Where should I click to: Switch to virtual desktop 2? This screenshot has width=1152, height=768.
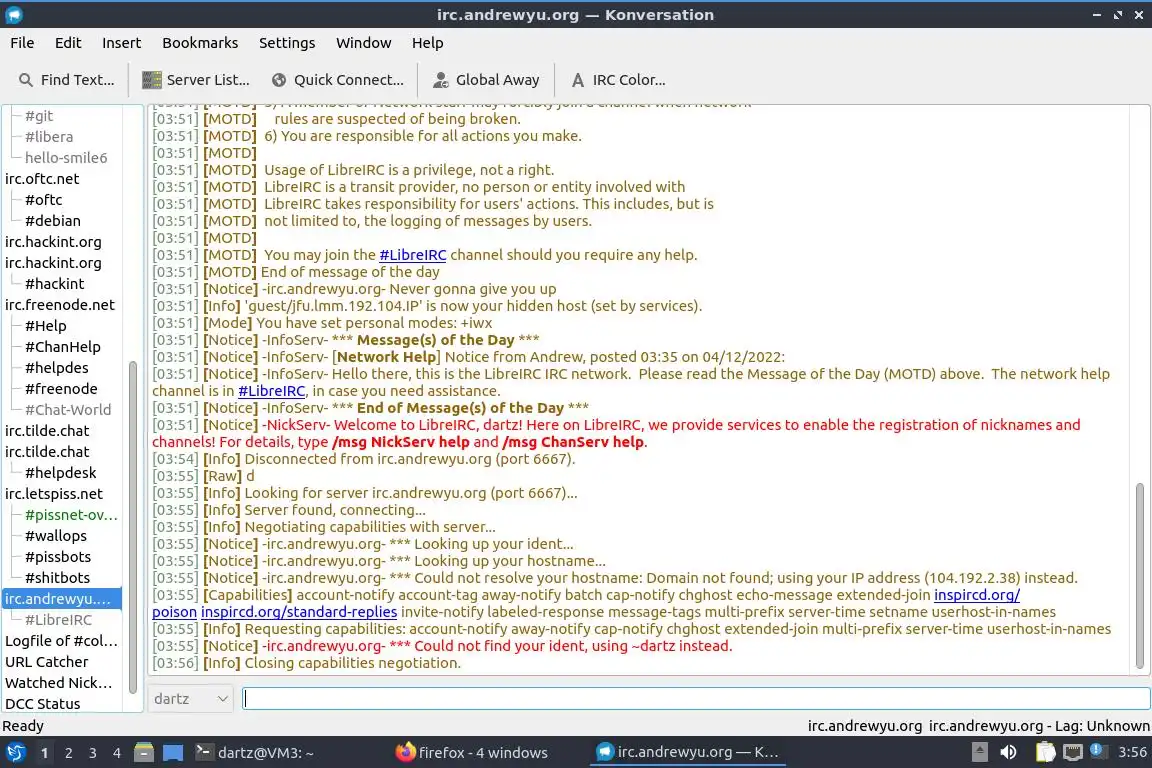pyautogui.click(x=68, y=753)
